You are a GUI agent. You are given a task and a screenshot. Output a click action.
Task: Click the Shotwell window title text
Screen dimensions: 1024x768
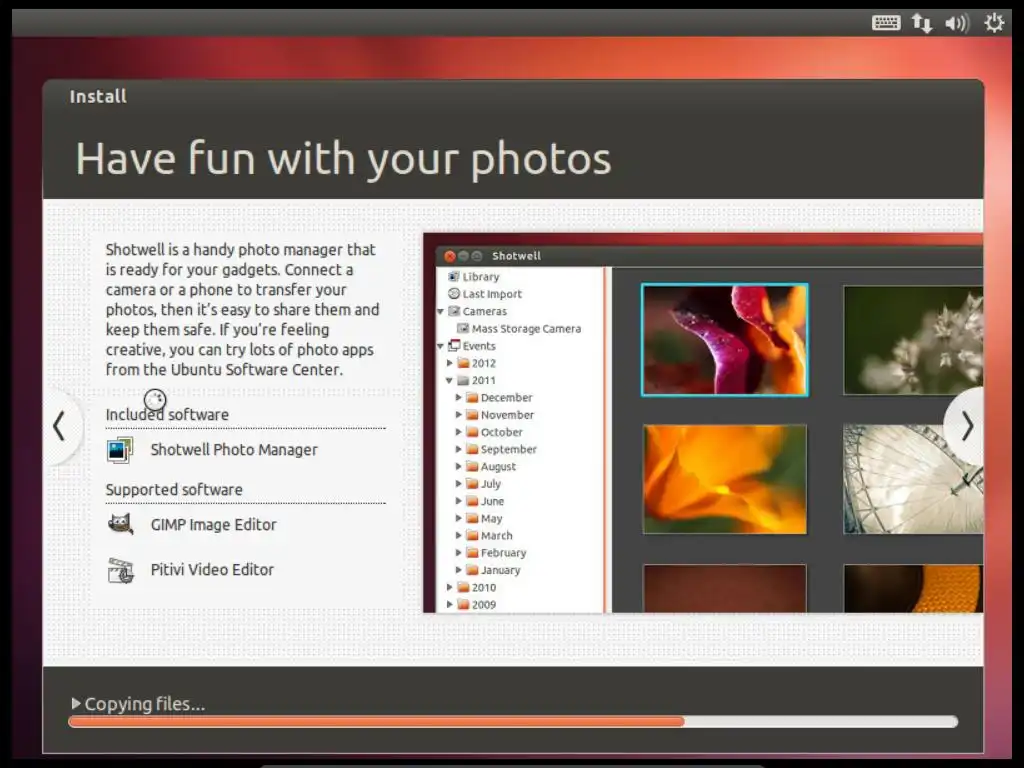[516, 256]
